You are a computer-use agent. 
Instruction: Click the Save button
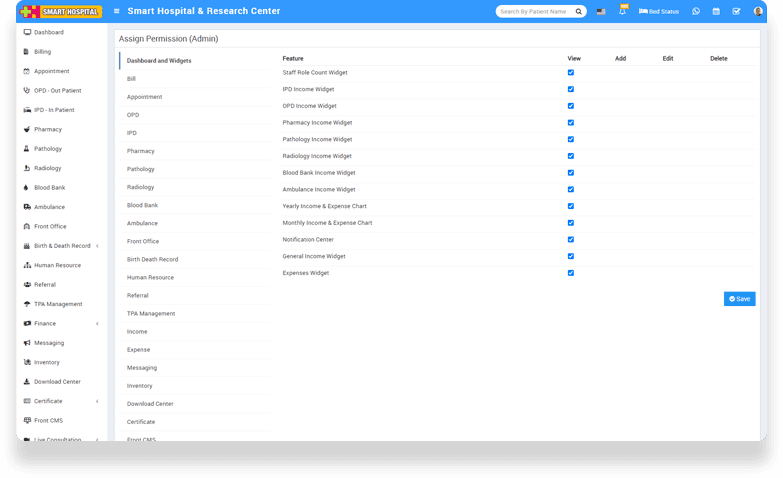(x=739, y=298)
